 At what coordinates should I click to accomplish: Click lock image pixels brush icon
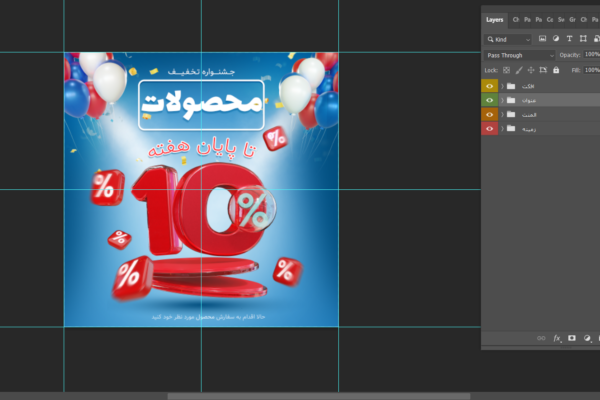pos(518,70)
